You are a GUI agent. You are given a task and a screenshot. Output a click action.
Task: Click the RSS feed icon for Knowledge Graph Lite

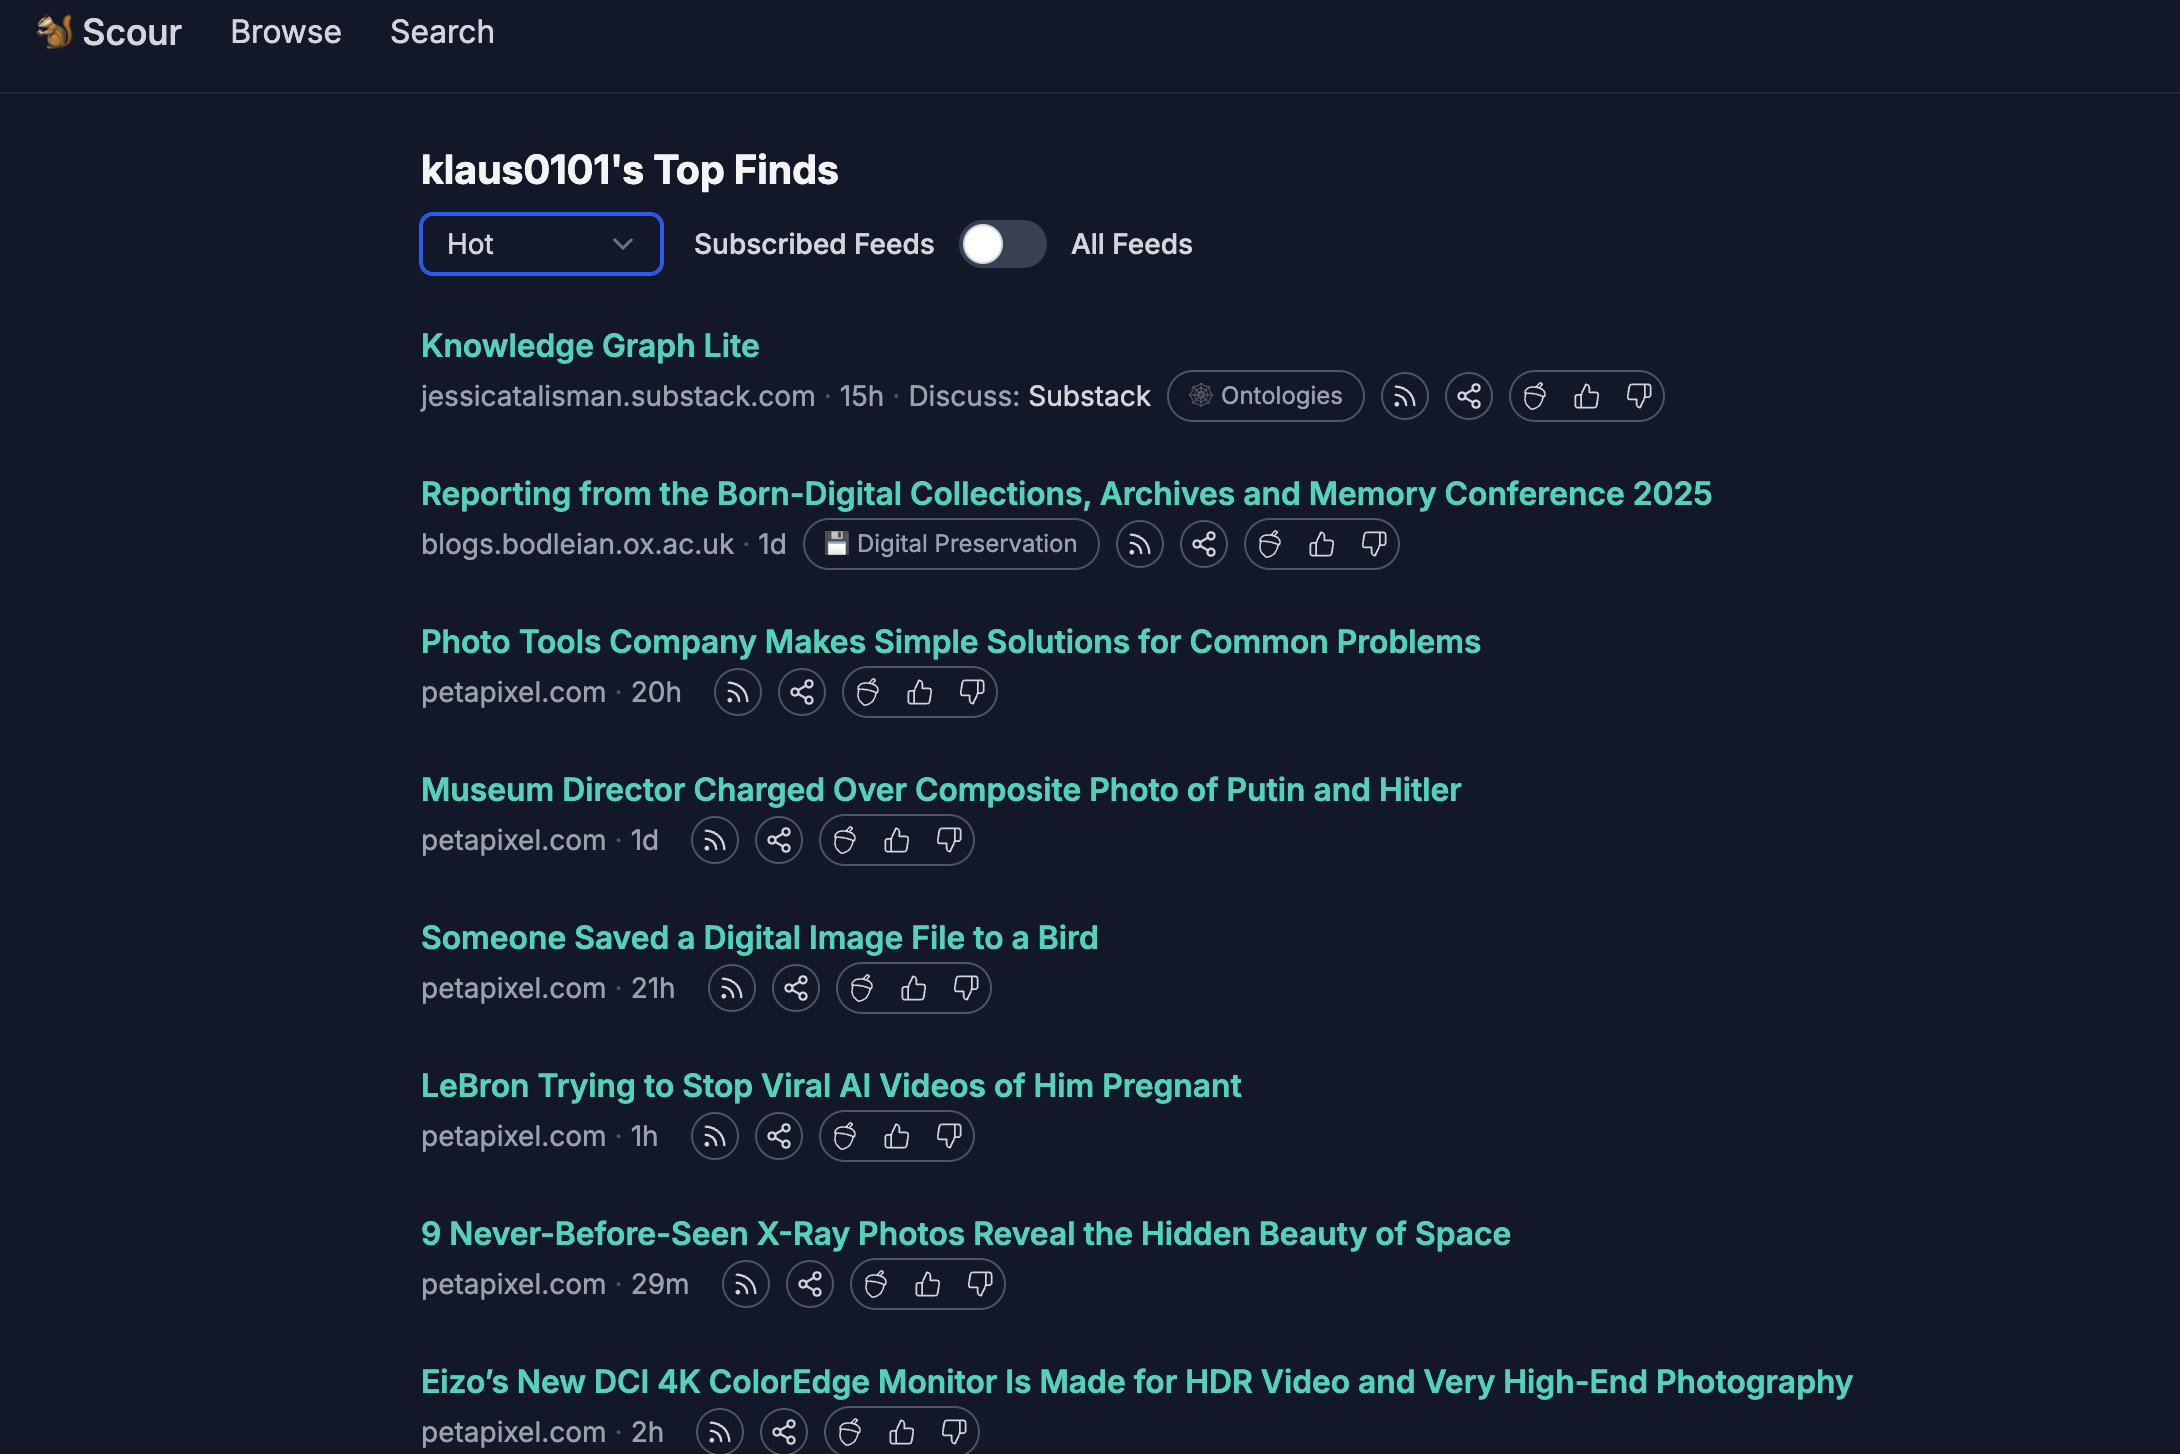[1404, 396]
